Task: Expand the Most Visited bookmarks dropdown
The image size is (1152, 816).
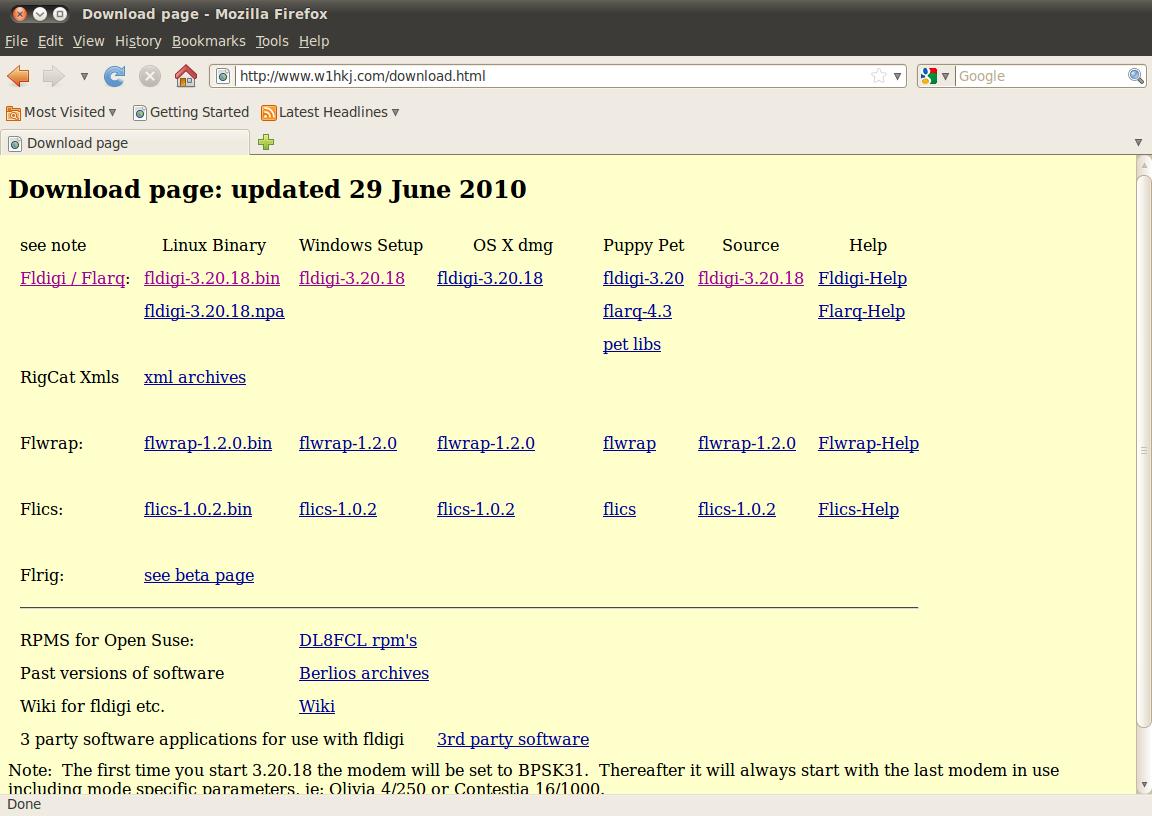Action: 62,112
